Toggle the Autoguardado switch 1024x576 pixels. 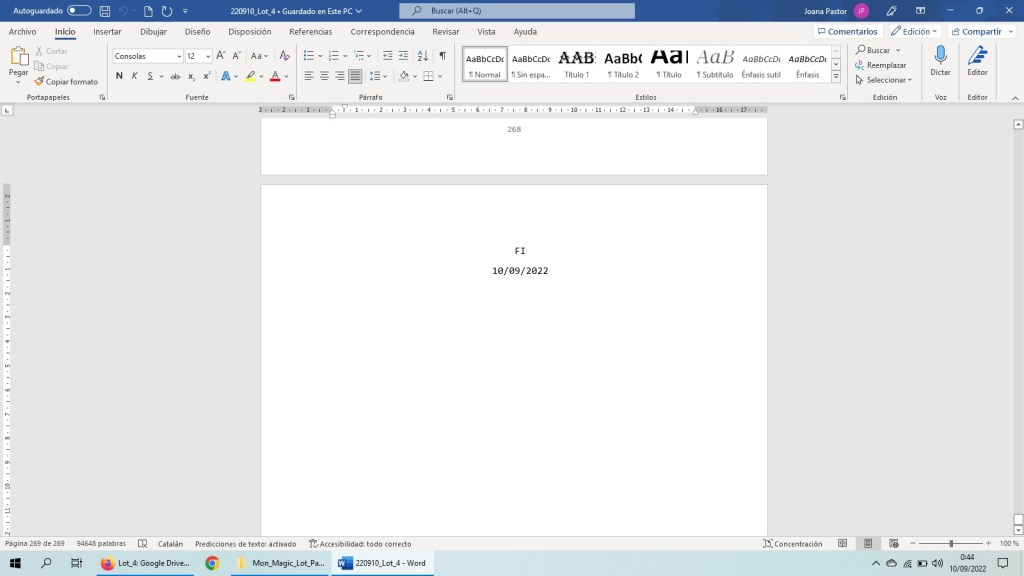point(79,11)
